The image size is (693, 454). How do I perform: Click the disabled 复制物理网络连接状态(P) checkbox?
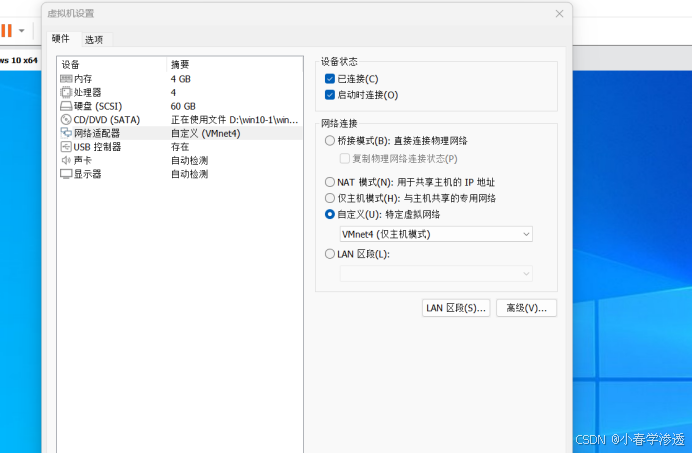point(344,158)
